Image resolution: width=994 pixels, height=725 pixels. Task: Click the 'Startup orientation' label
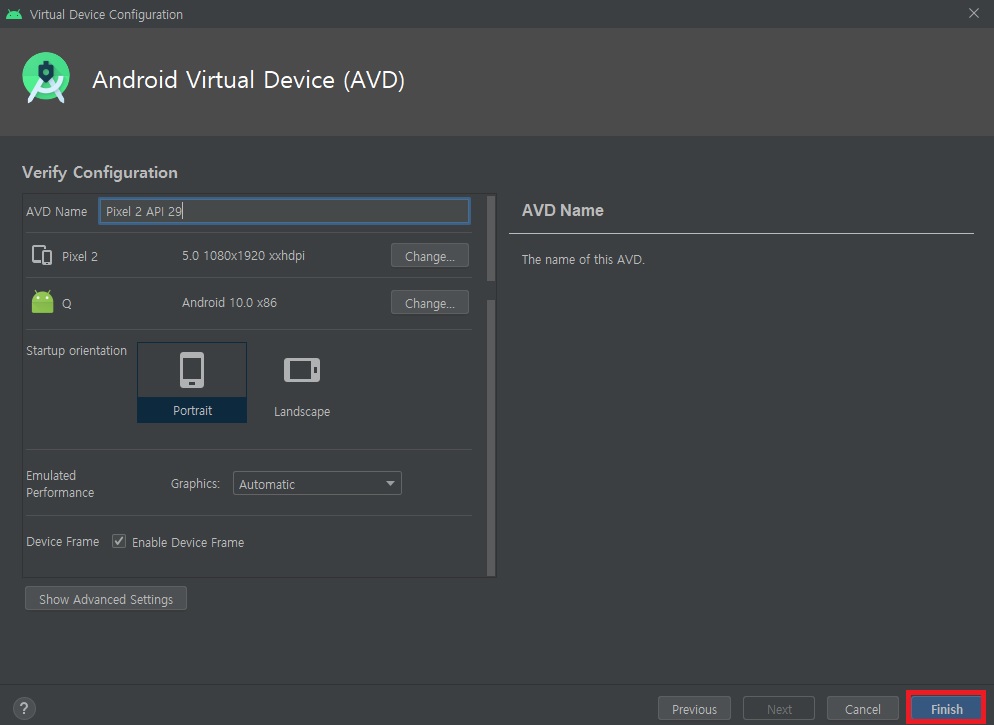tap(77, 350)
